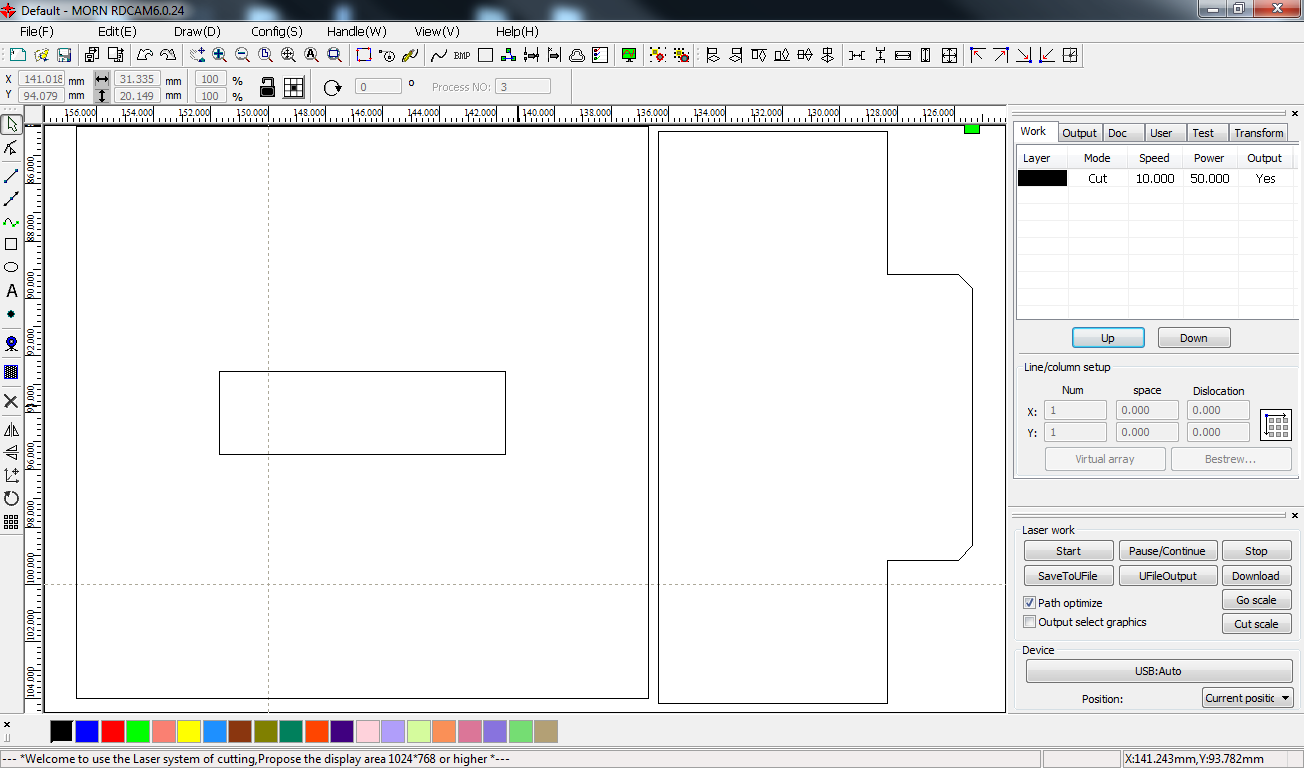Open a file with the folder icon
The width and height of the screenshot is (1304, 768).
click(x=41, y=55)
